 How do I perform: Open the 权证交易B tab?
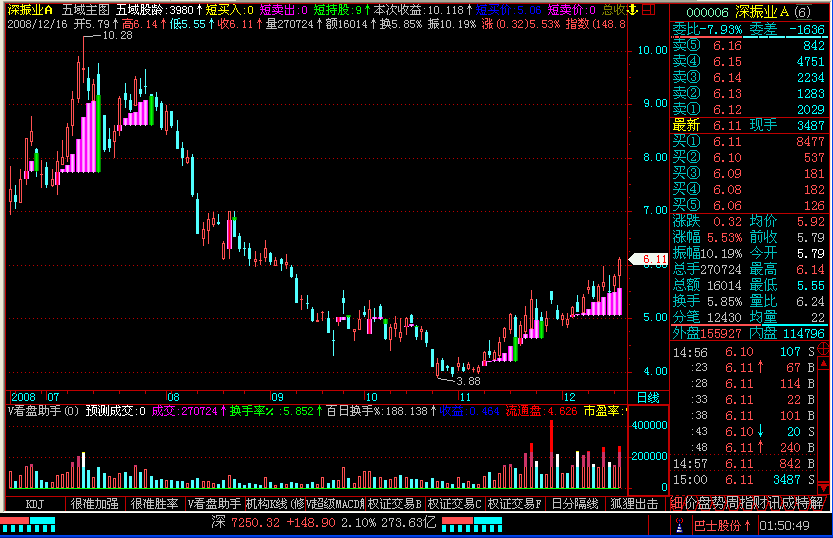click(x=395, y=503)
